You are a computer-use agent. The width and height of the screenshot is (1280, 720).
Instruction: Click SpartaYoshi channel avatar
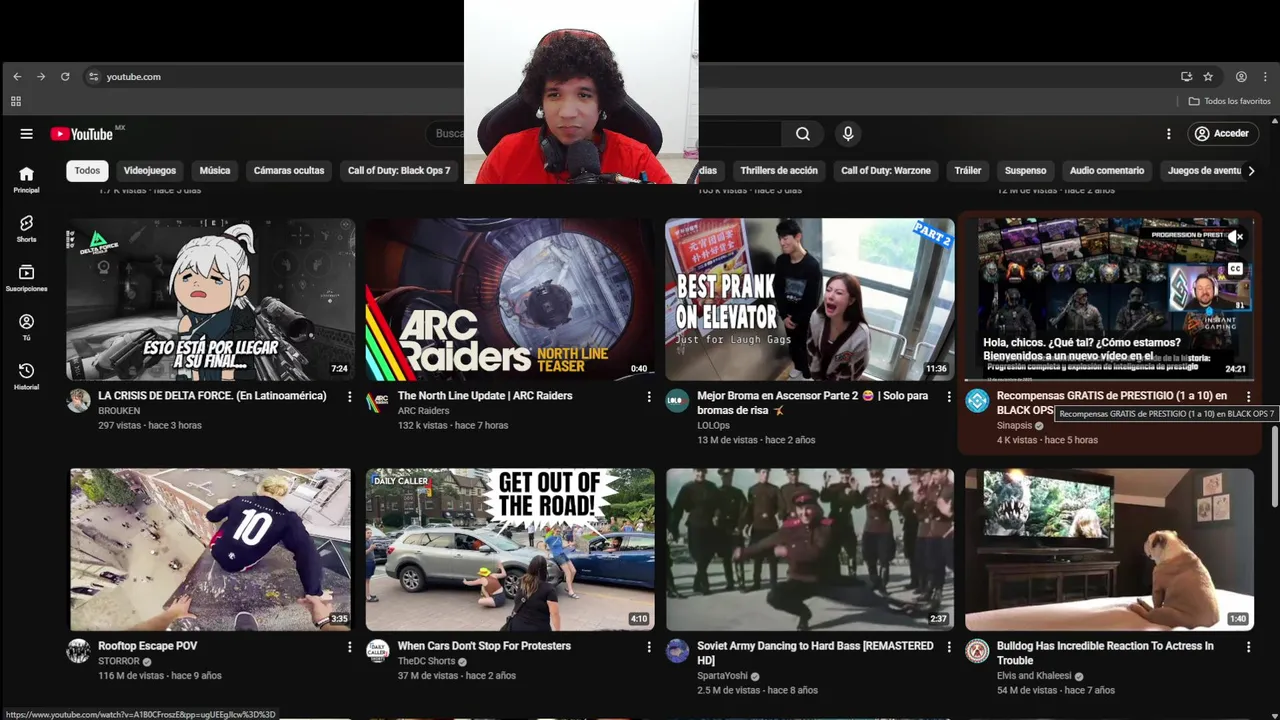pyautogui.click(x=678, y=652)
